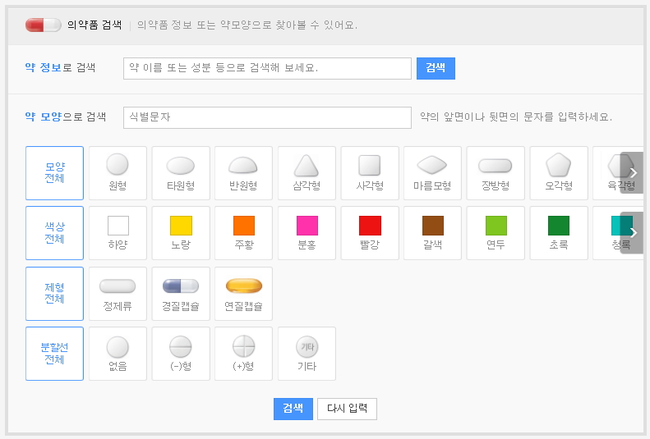Pick the 연질캡슐 soft capsule form

[244, 293]
